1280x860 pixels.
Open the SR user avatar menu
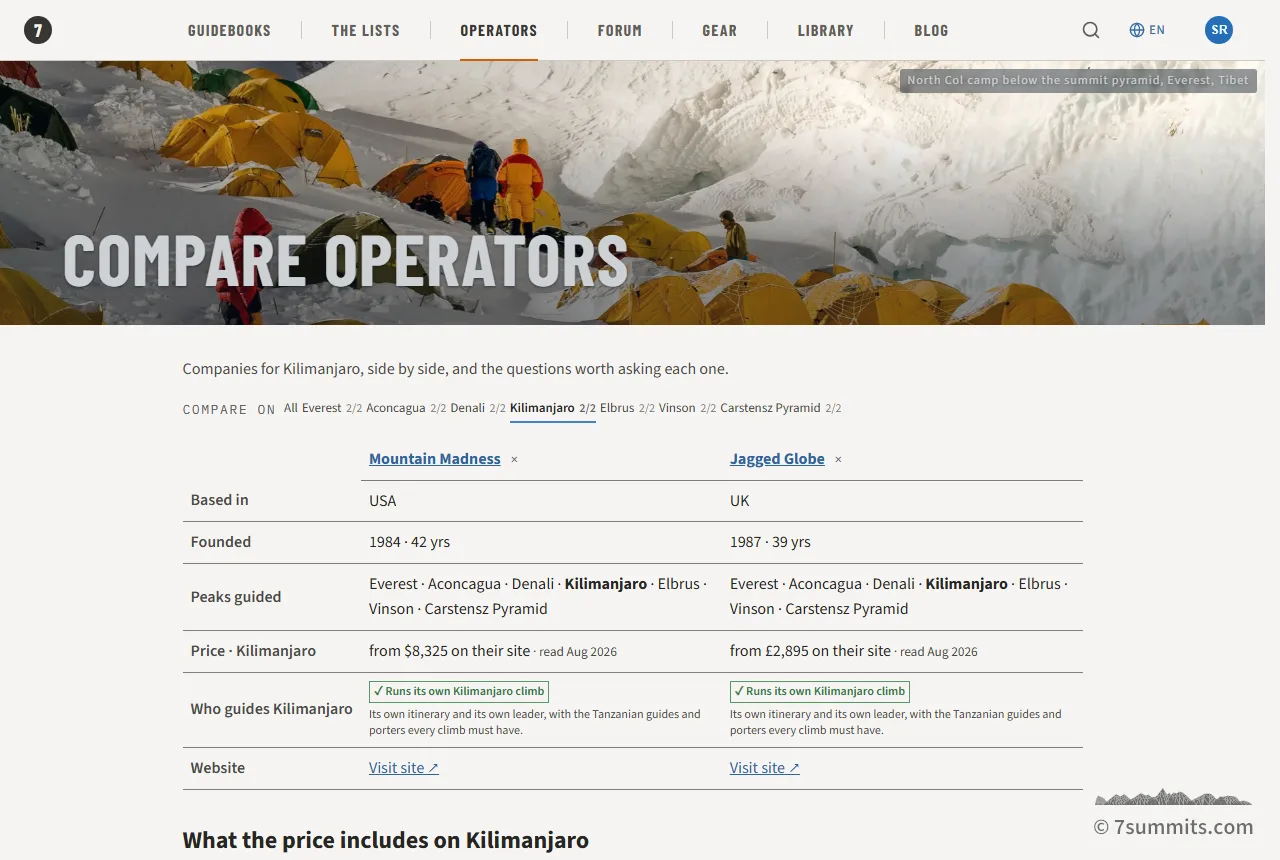[1219, 30]
